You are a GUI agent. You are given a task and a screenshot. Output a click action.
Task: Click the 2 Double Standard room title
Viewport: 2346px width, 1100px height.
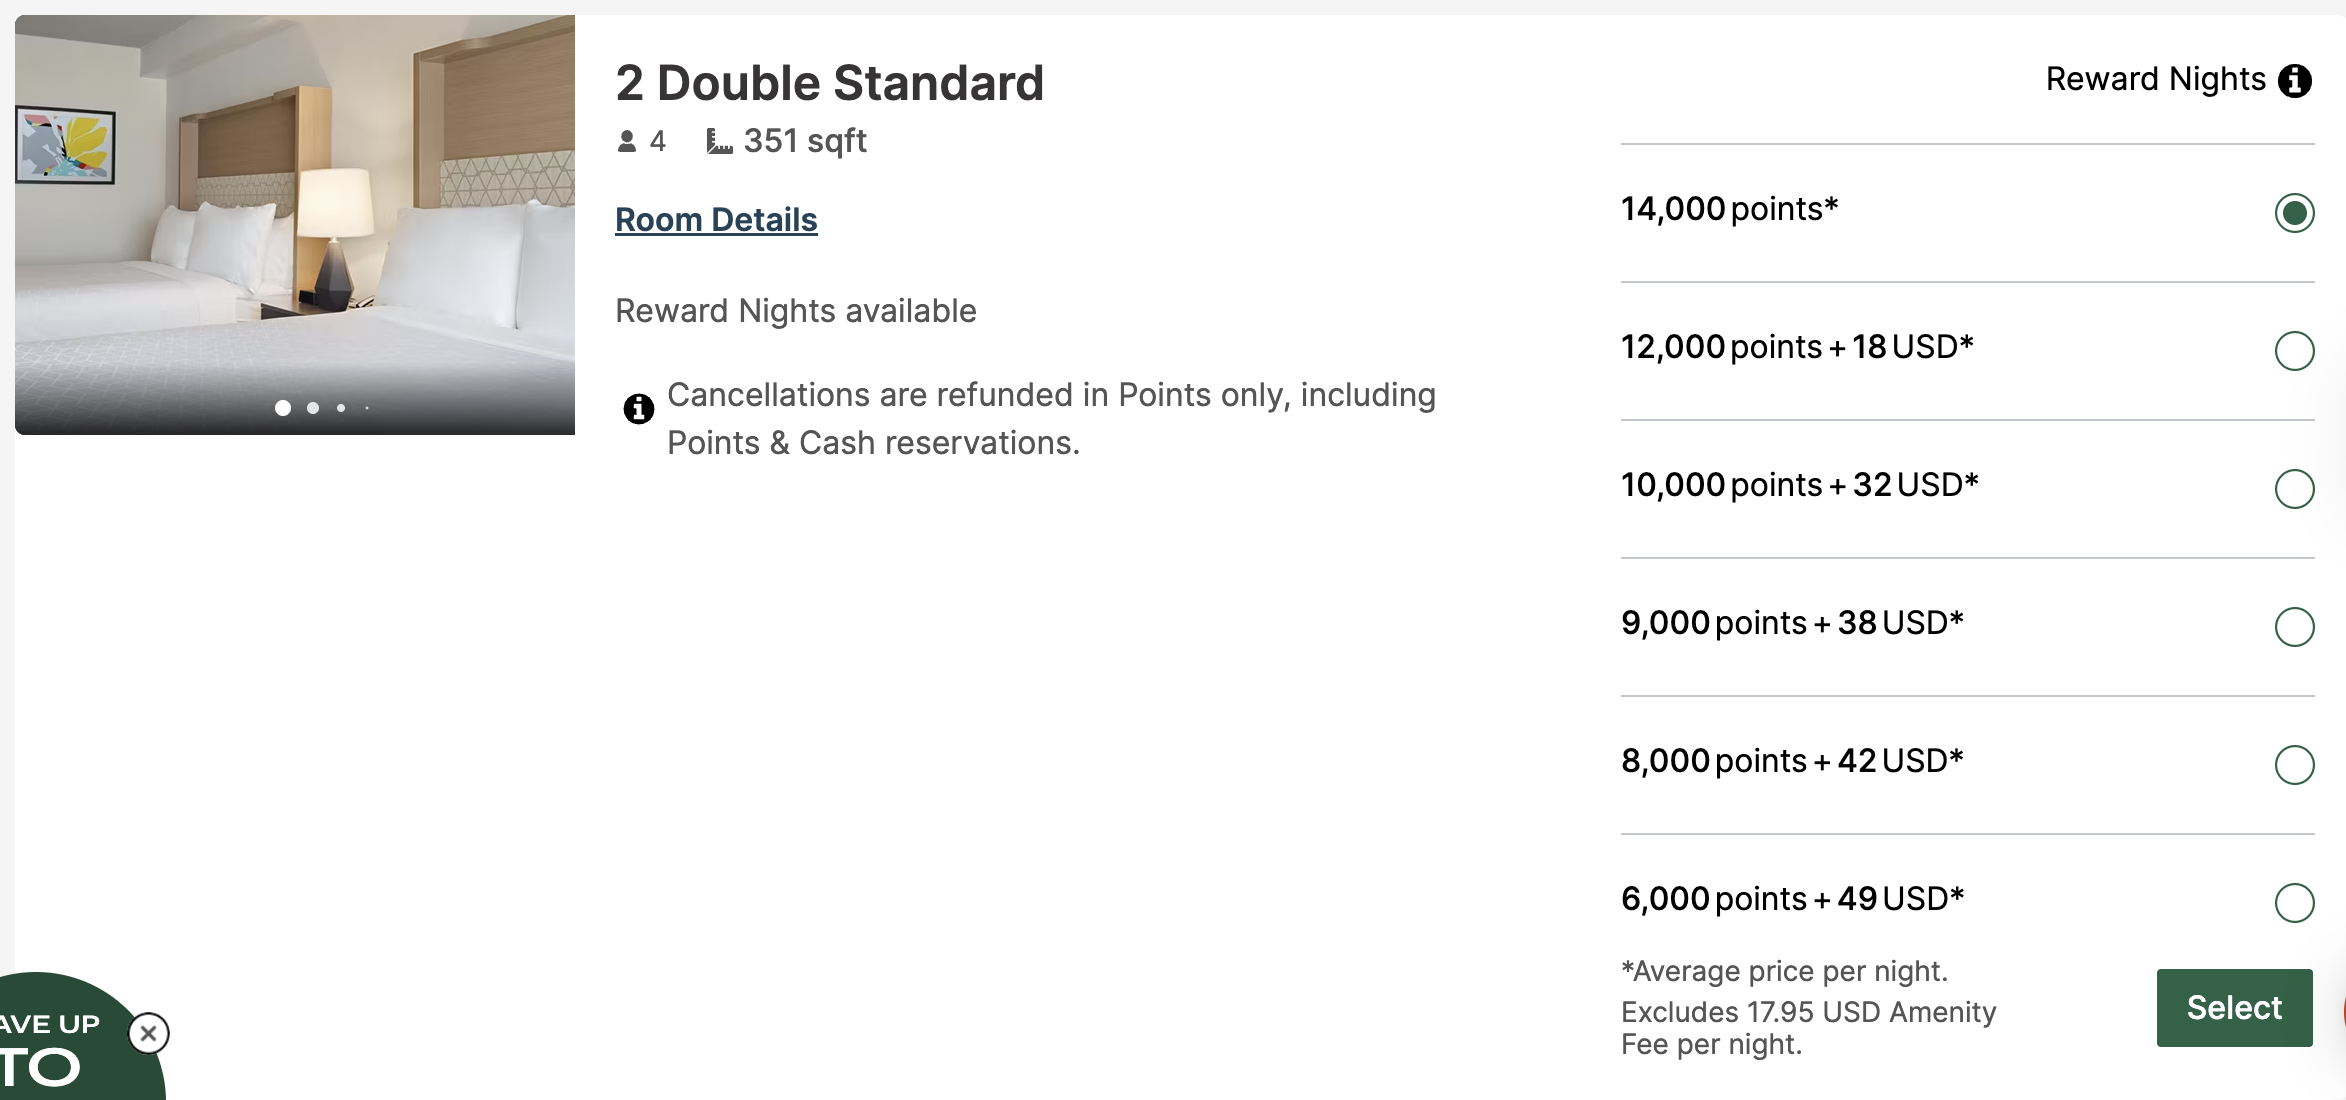(x=829, y=83)
